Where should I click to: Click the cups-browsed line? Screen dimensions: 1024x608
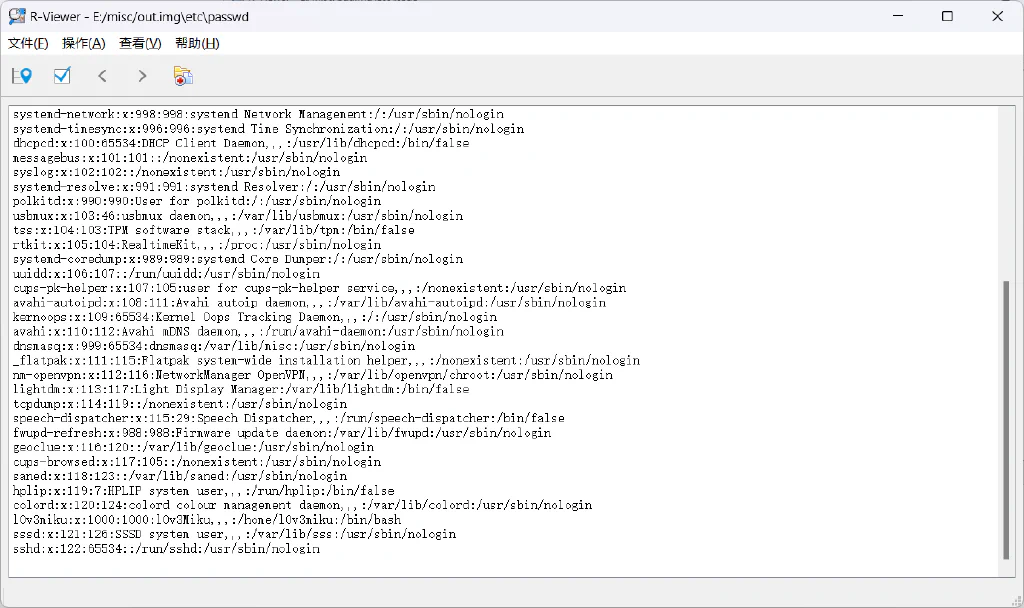[x=197, y=462]
